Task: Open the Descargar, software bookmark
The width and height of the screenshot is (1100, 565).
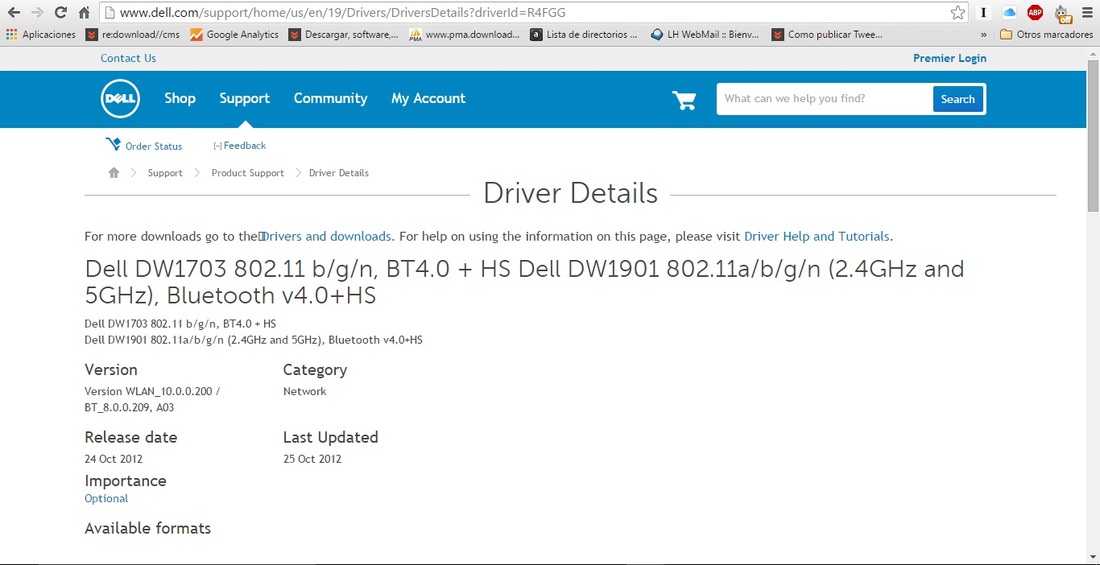Action: [344, 34]
